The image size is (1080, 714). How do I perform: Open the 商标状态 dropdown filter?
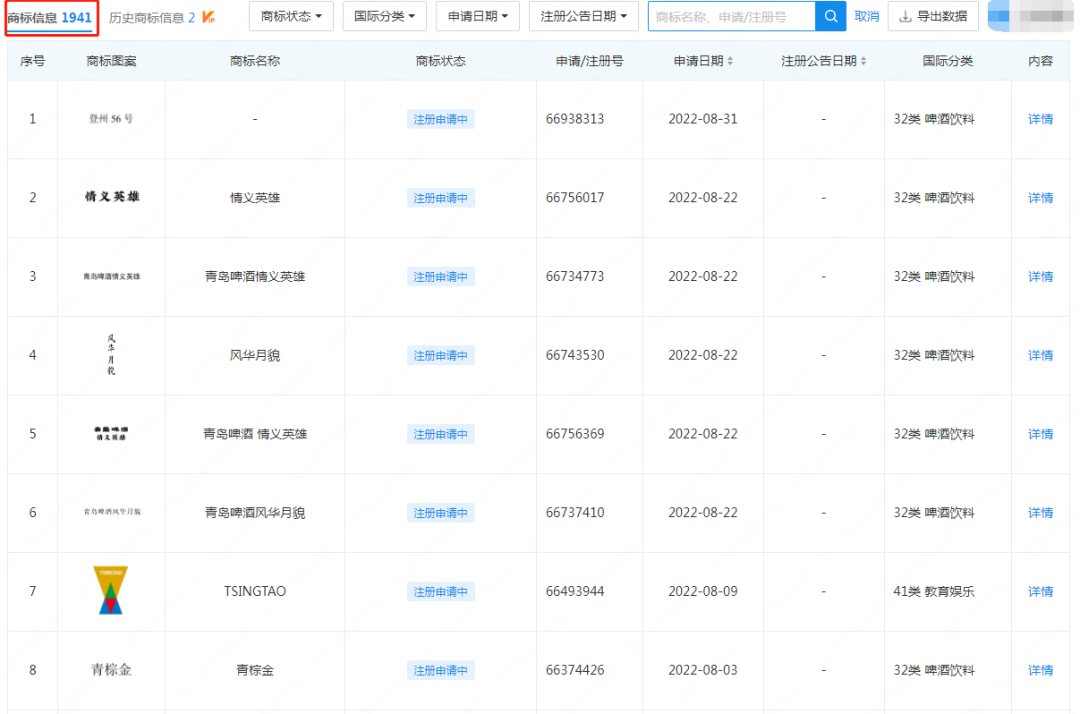click(x=291, y=16)
